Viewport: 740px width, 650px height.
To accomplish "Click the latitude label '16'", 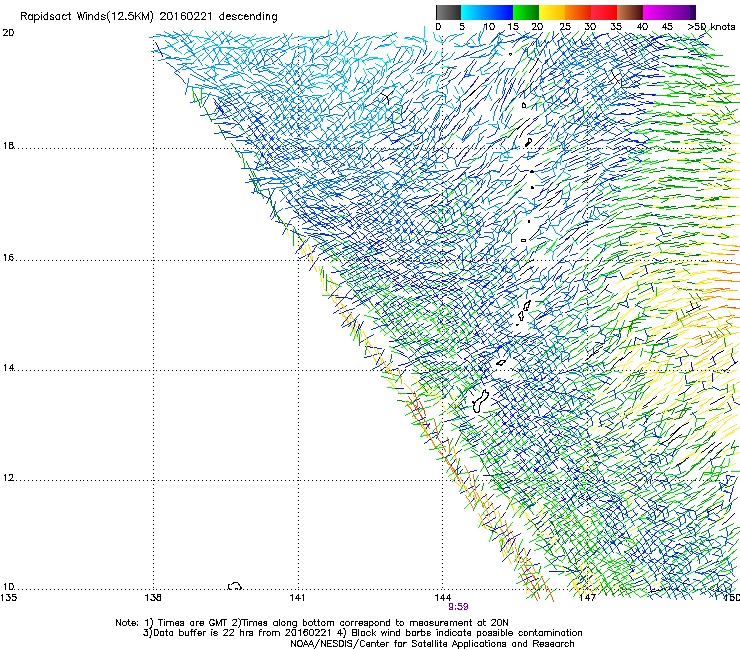I will coord(8,258).
